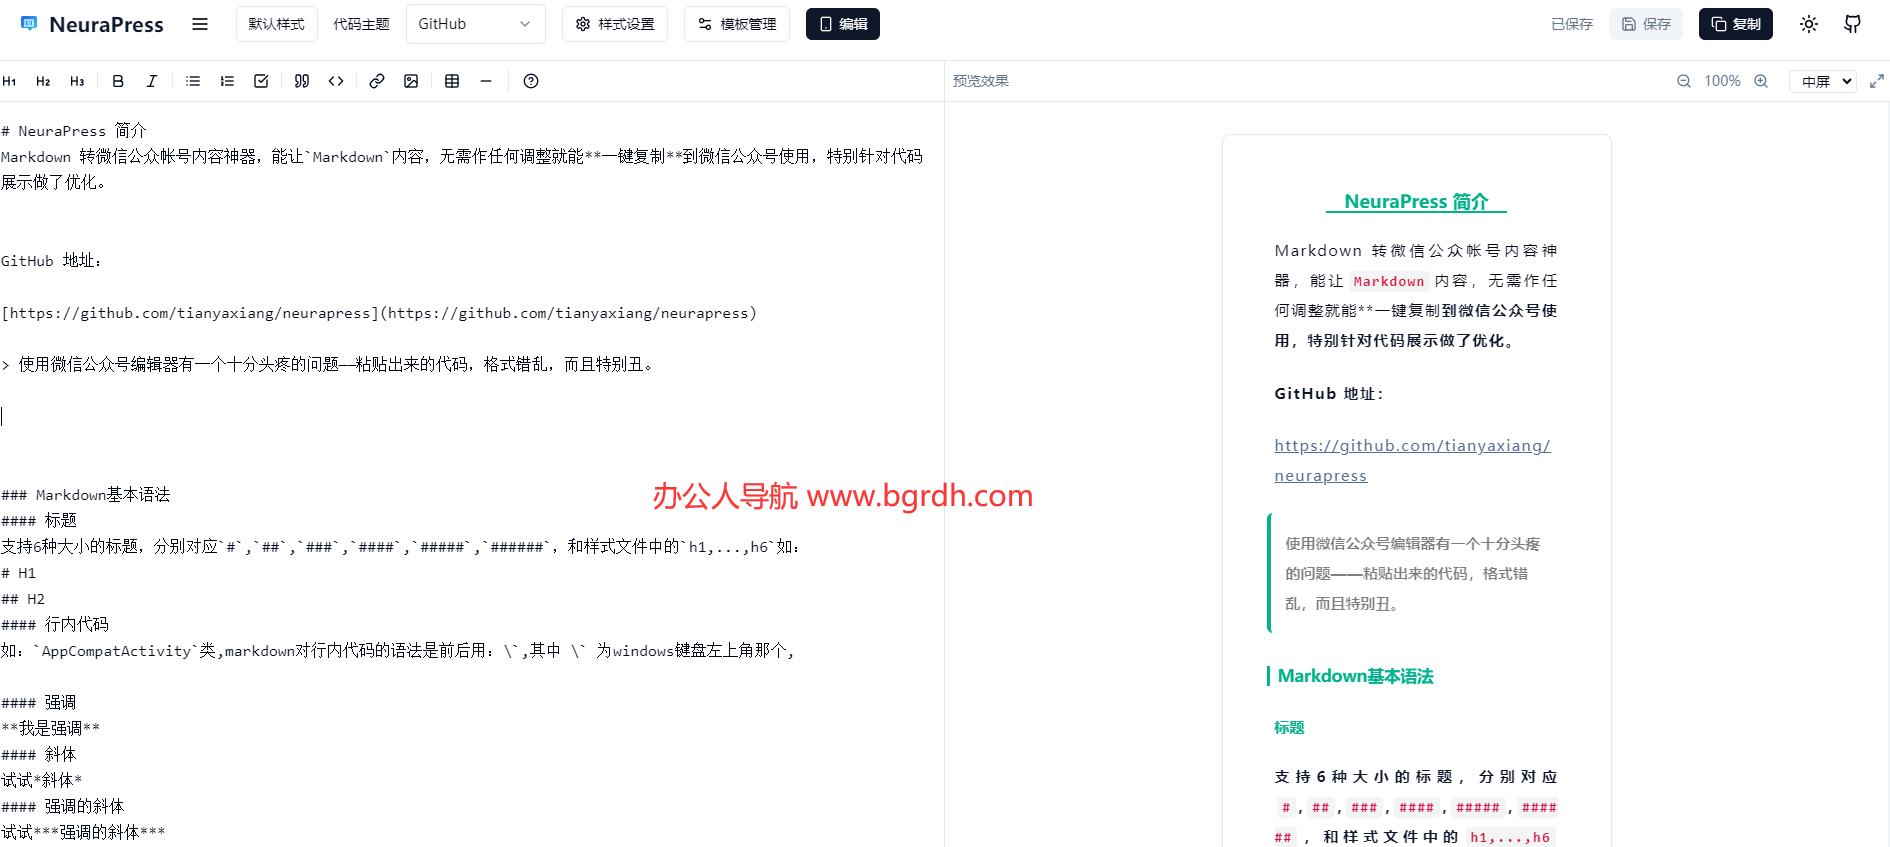
Task: Open 模板管理 template management
Action: pos(737,24)
